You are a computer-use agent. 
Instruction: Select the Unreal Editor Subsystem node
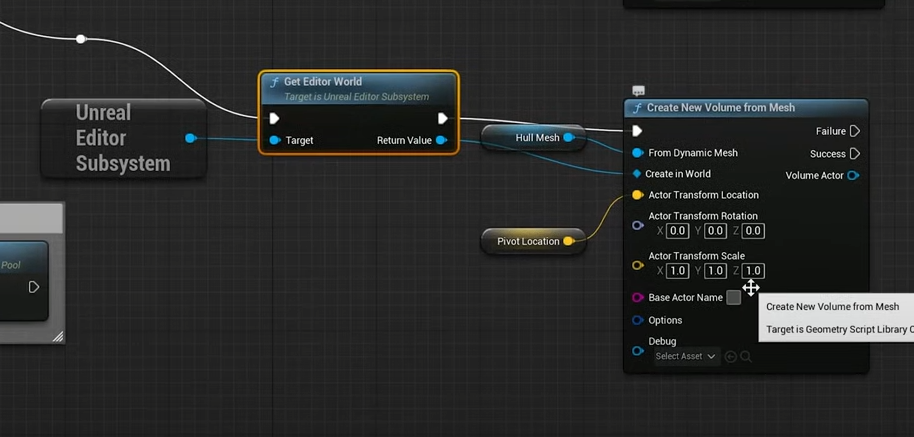click(x=124, y=138)
